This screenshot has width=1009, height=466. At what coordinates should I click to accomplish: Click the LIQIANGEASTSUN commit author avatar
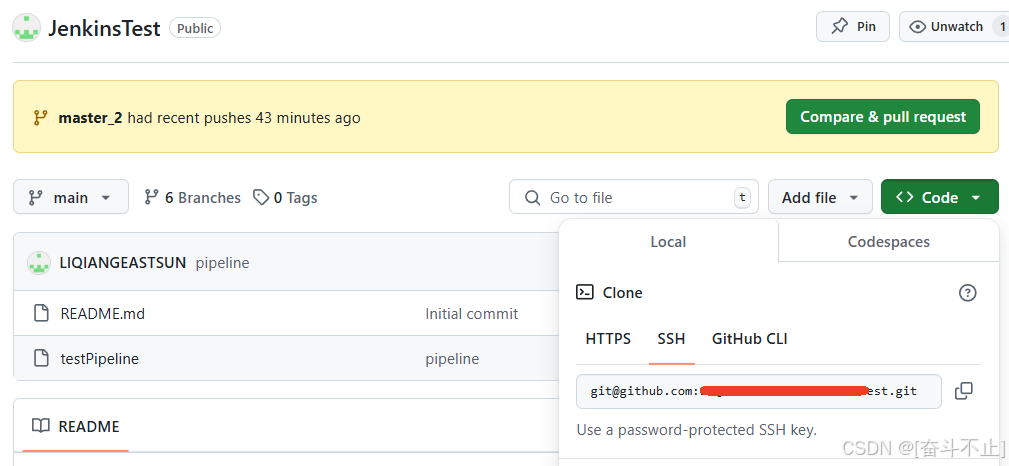click(x=39, y=263)
